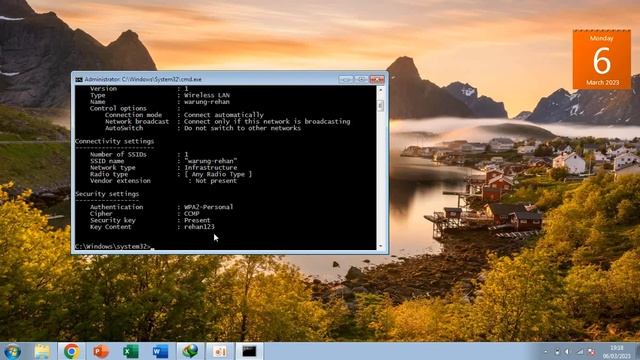Click the cmd scrollbar down arrow
The width and height of the screenshot is (640, 360).
click(380, 246)
